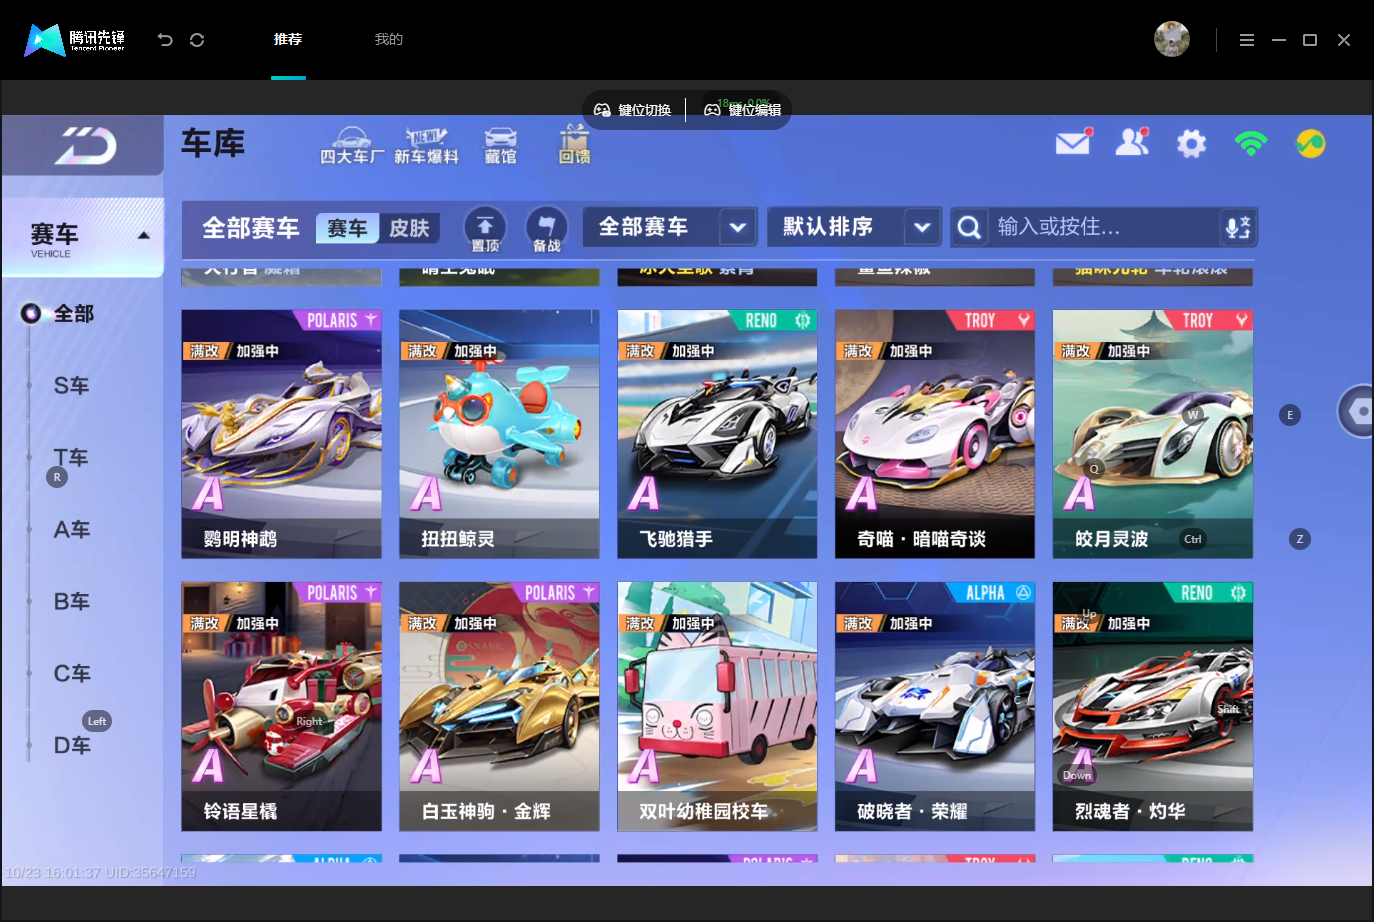Open the 新车爆料 new car news icon
The height and width of the screenshot is (922, 1374).
coord(426,146)
